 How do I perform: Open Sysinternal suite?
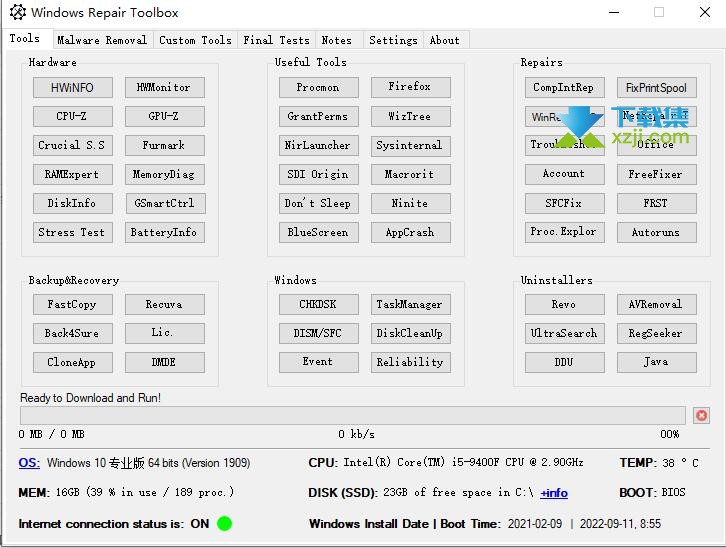(410, 145)
